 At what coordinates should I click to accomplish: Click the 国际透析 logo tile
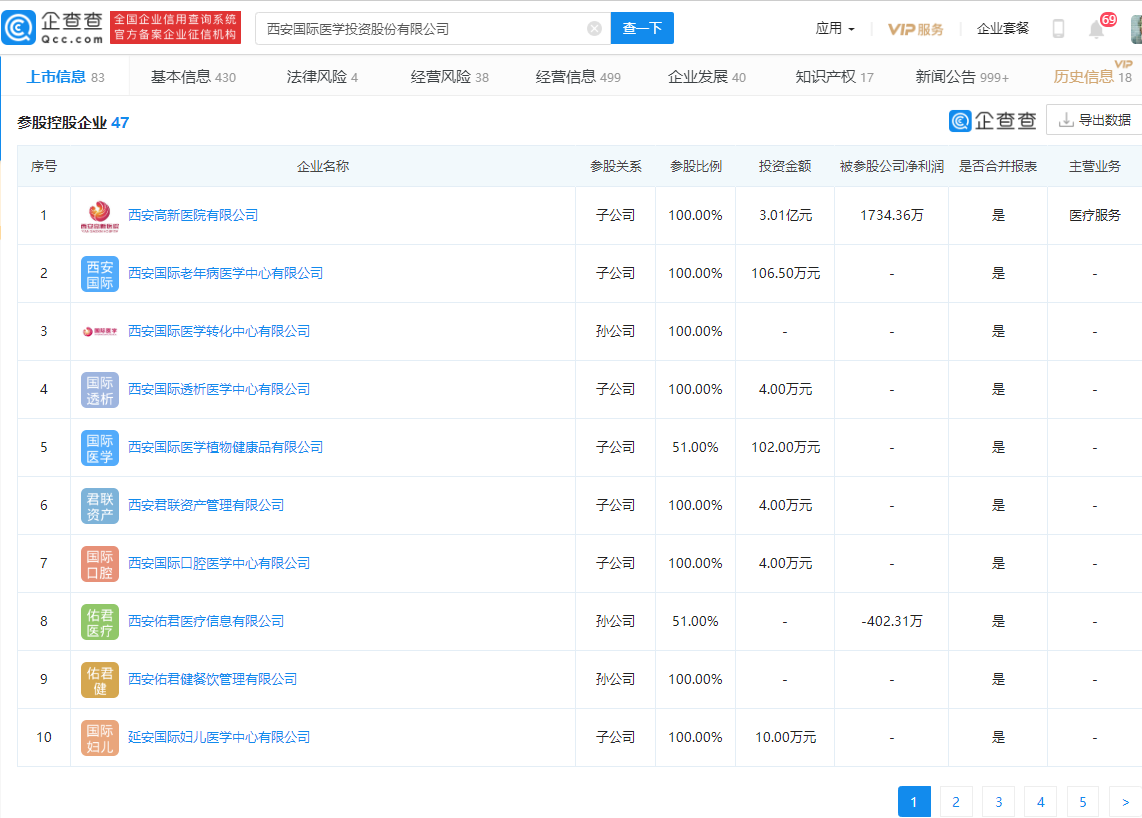(100, 390)
